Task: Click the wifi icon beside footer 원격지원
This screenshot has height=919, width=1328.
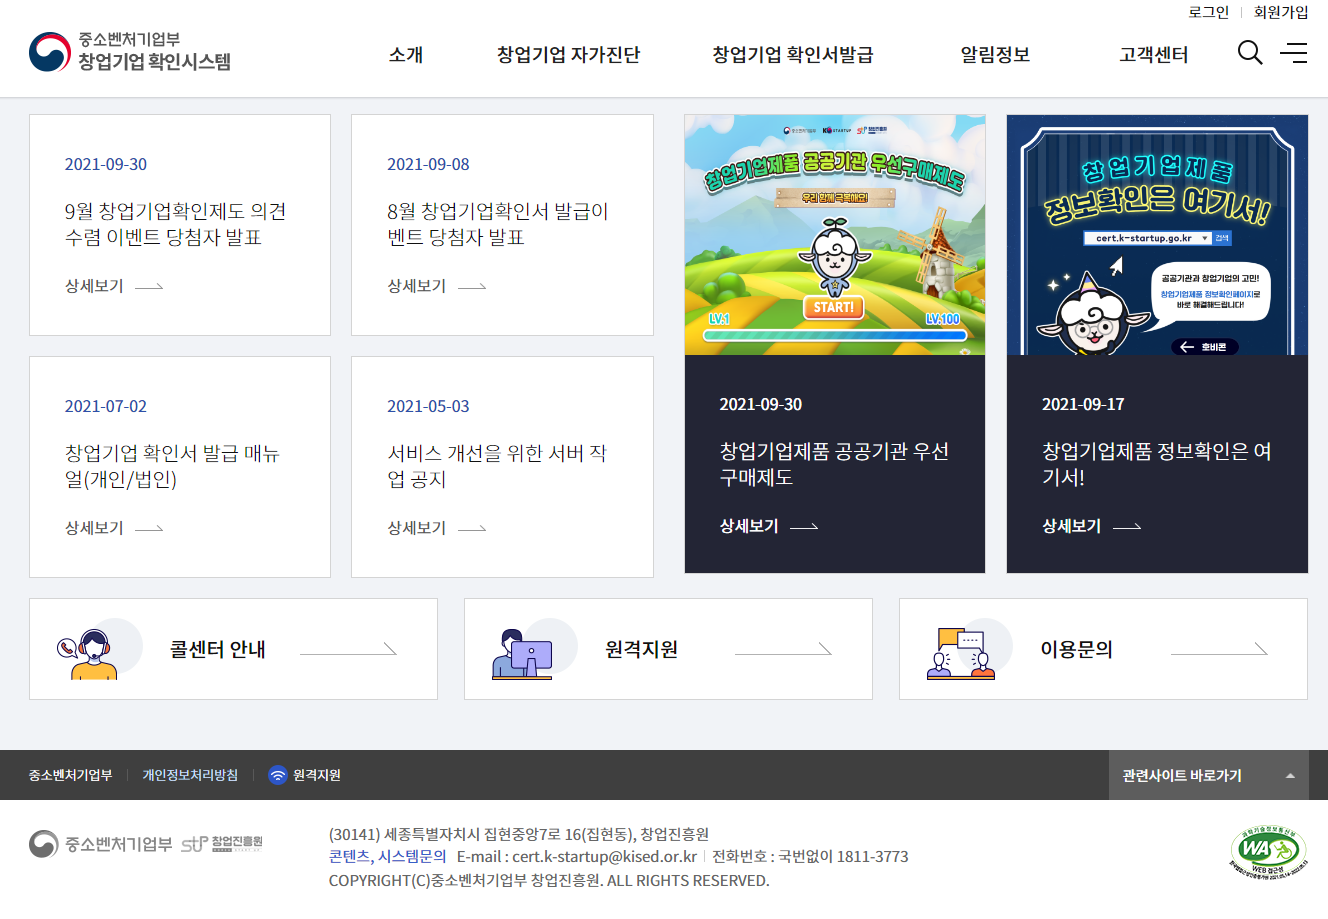Action: [277, 775]
